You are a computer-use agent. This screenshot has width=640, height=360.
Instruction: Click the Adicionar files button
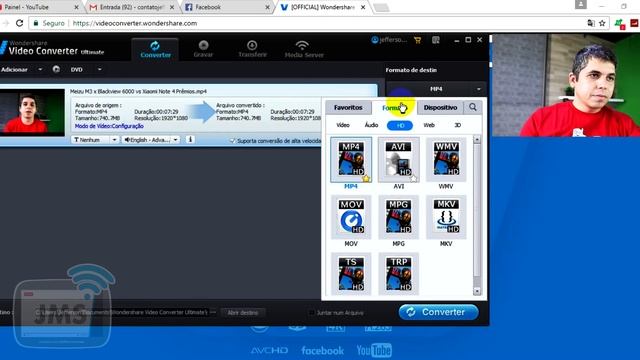[x=15, y=70]
